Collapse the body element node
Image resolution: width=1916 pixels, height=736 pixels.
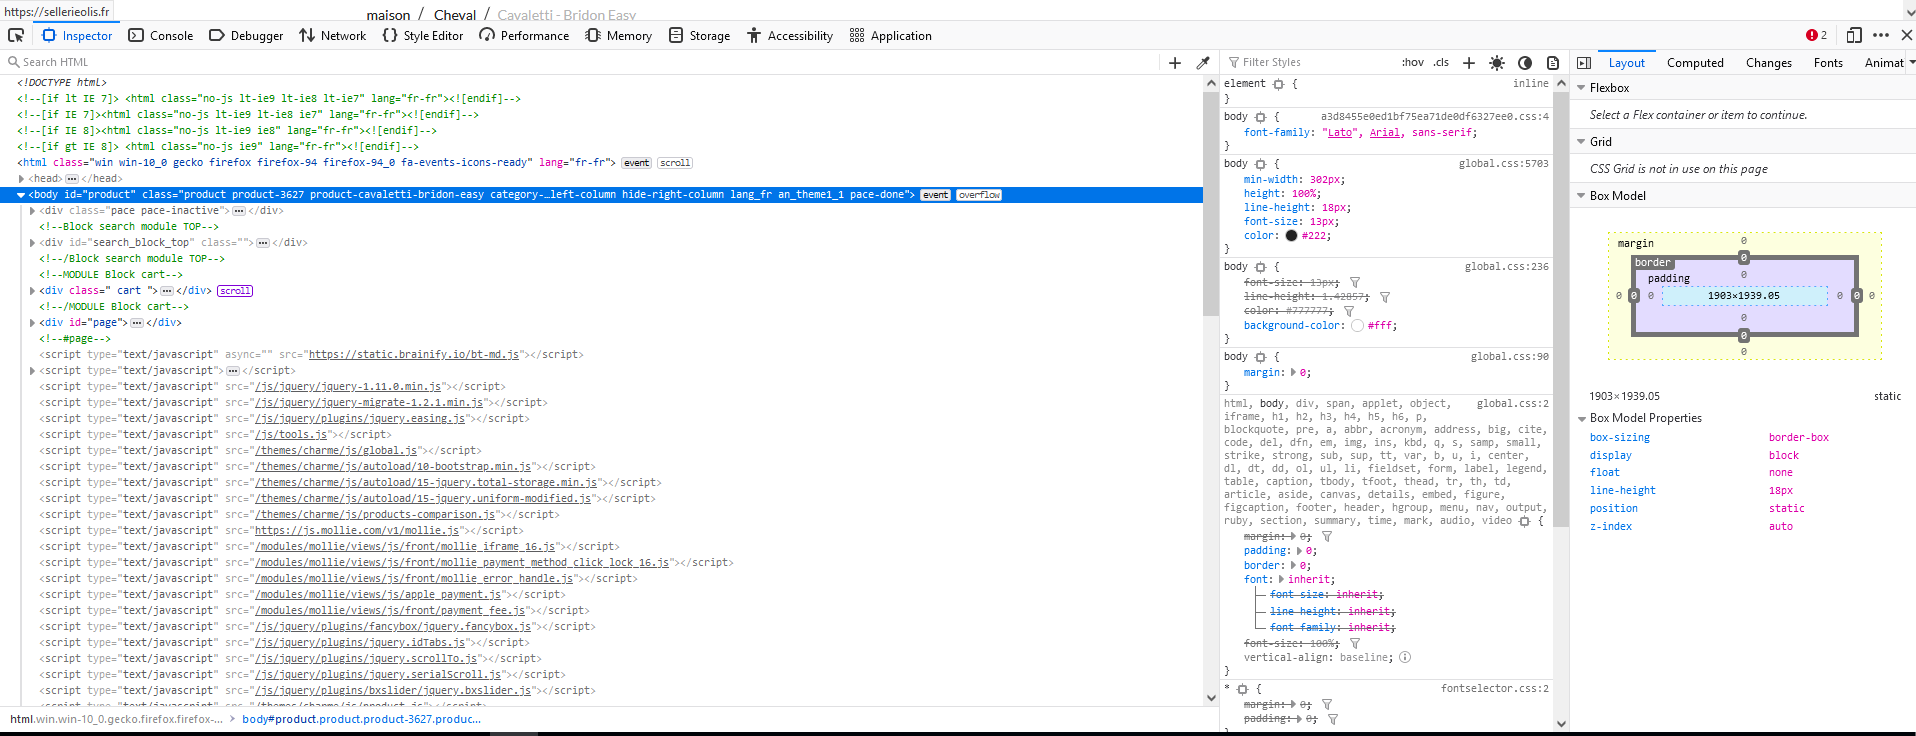(x=21, y=195)
